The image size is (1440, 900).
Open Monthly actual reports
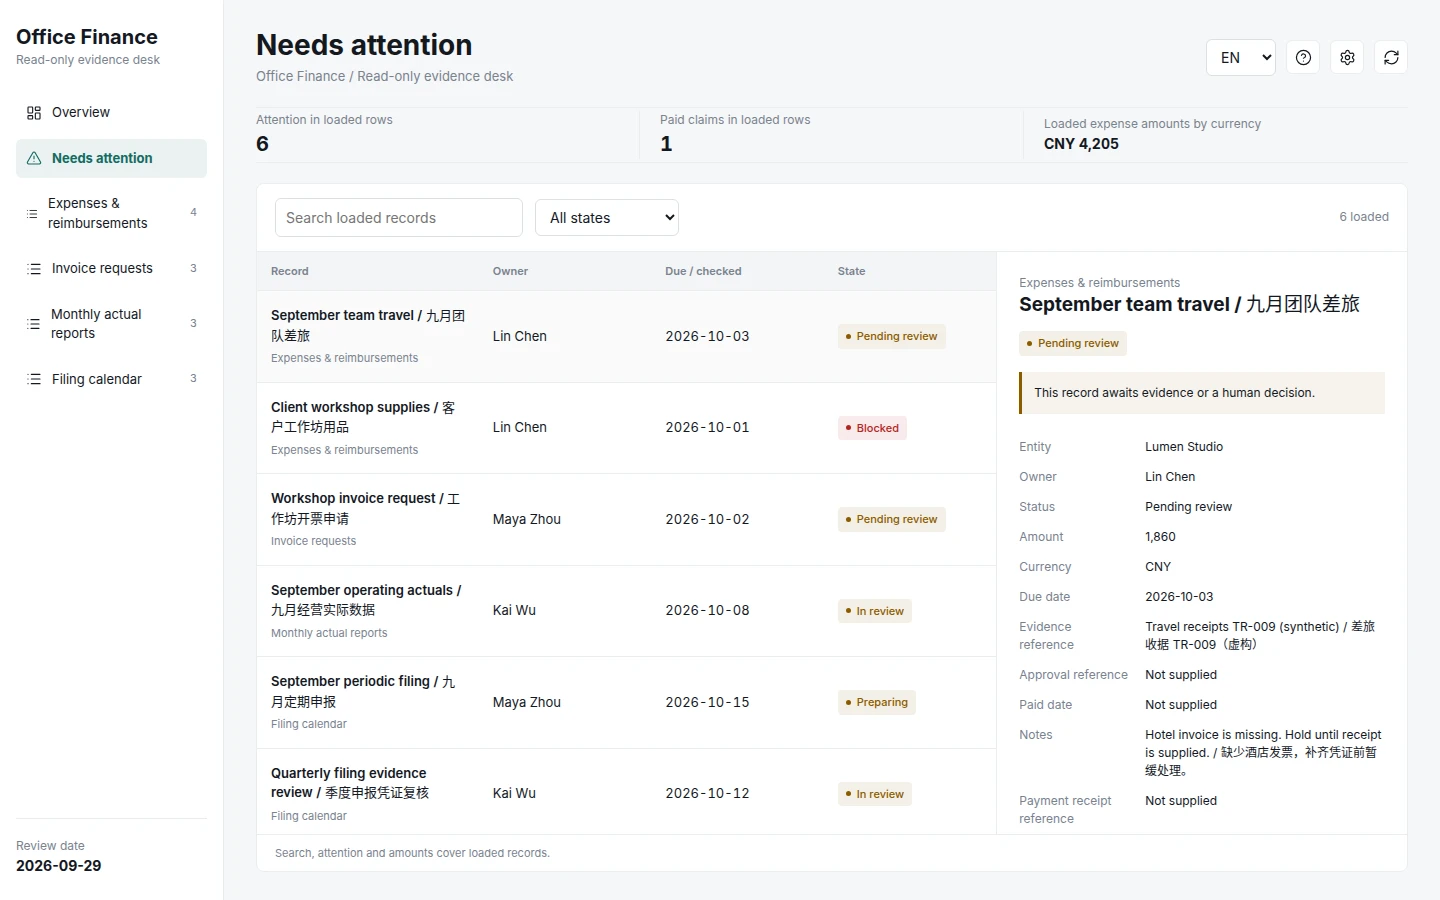[111, 324]
